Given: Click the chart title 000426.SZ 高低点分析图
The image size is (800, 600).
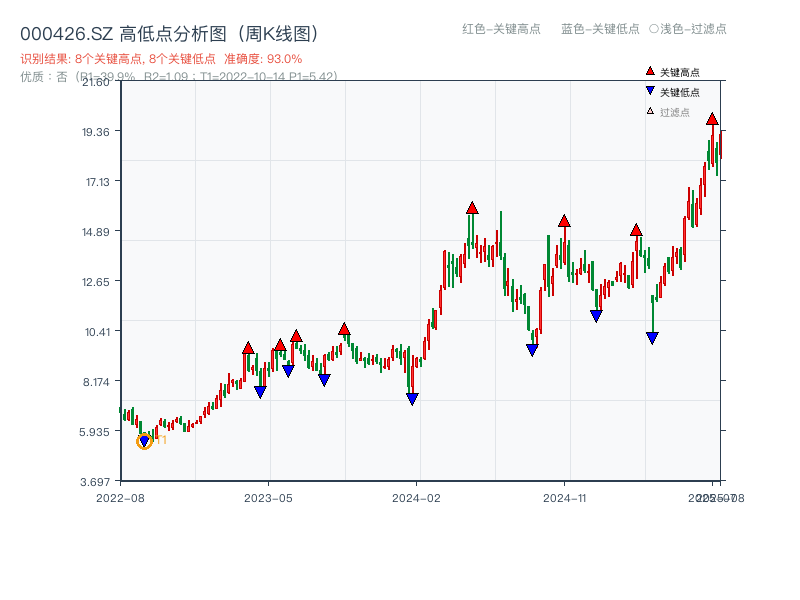Looking at the screenshot, I should pyautogui.click(x=169, y=34).
